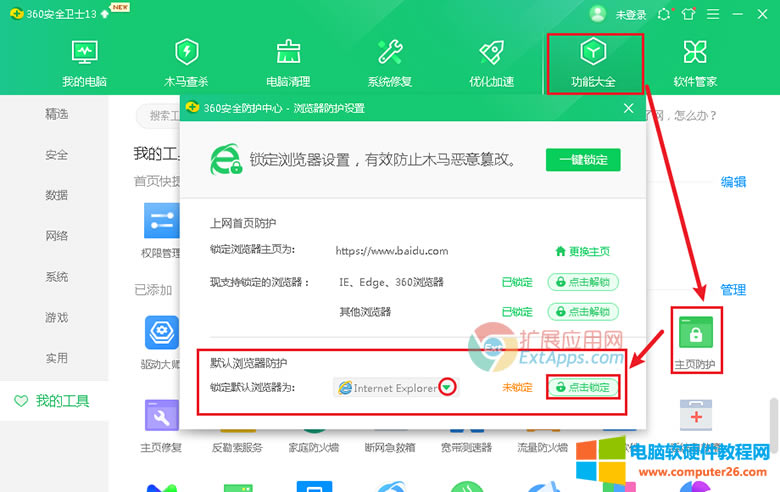Open 软件管家 software manager icon
Screen dimensions: 780x492
point(695,62)
